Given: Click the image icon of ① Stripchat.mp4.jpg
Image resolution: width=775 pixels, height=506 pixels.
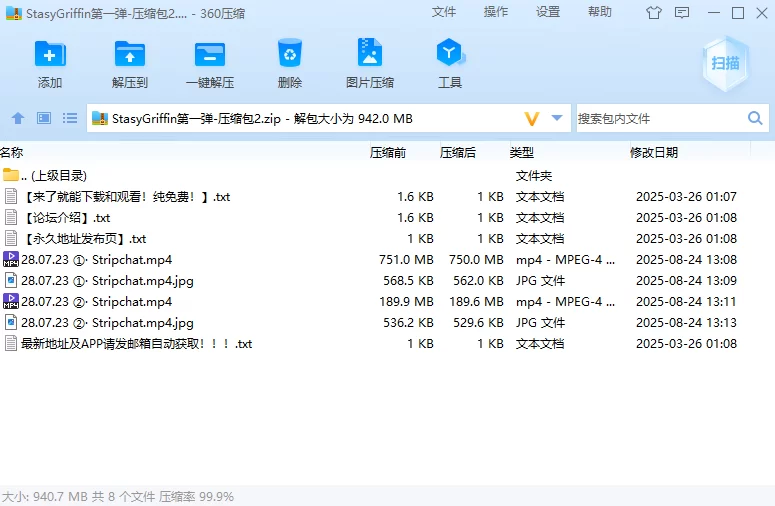Looking at the screenshot, I should point(11,280).
